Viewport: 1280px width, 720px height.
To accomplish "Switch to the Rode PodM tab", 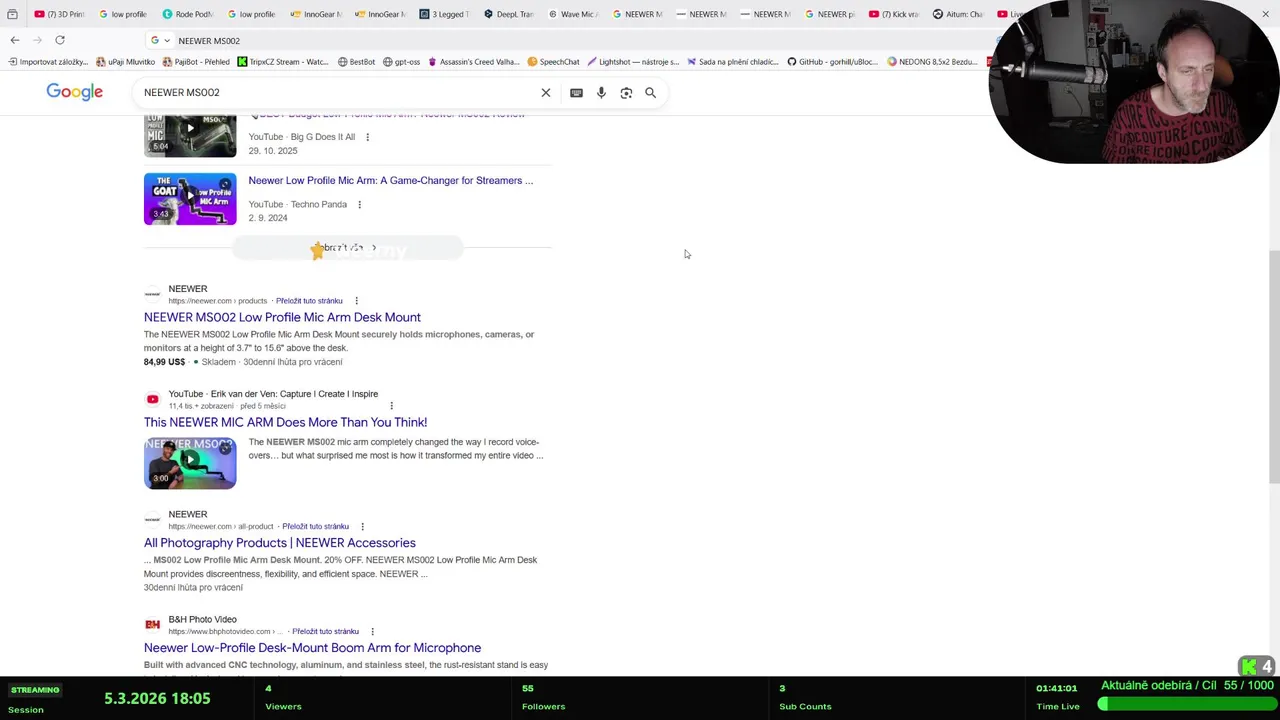I will coord(187,14).
